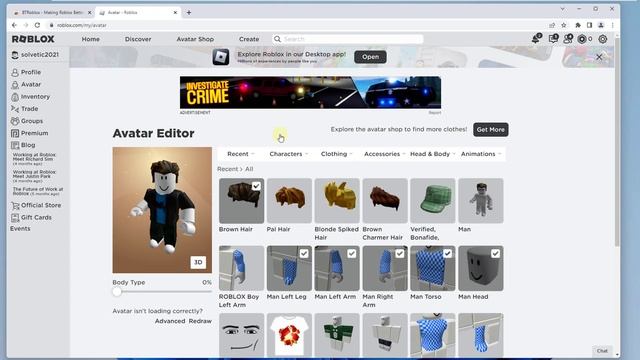Click the Open desktop app button
640x360 pixels.
pos(370,57)
